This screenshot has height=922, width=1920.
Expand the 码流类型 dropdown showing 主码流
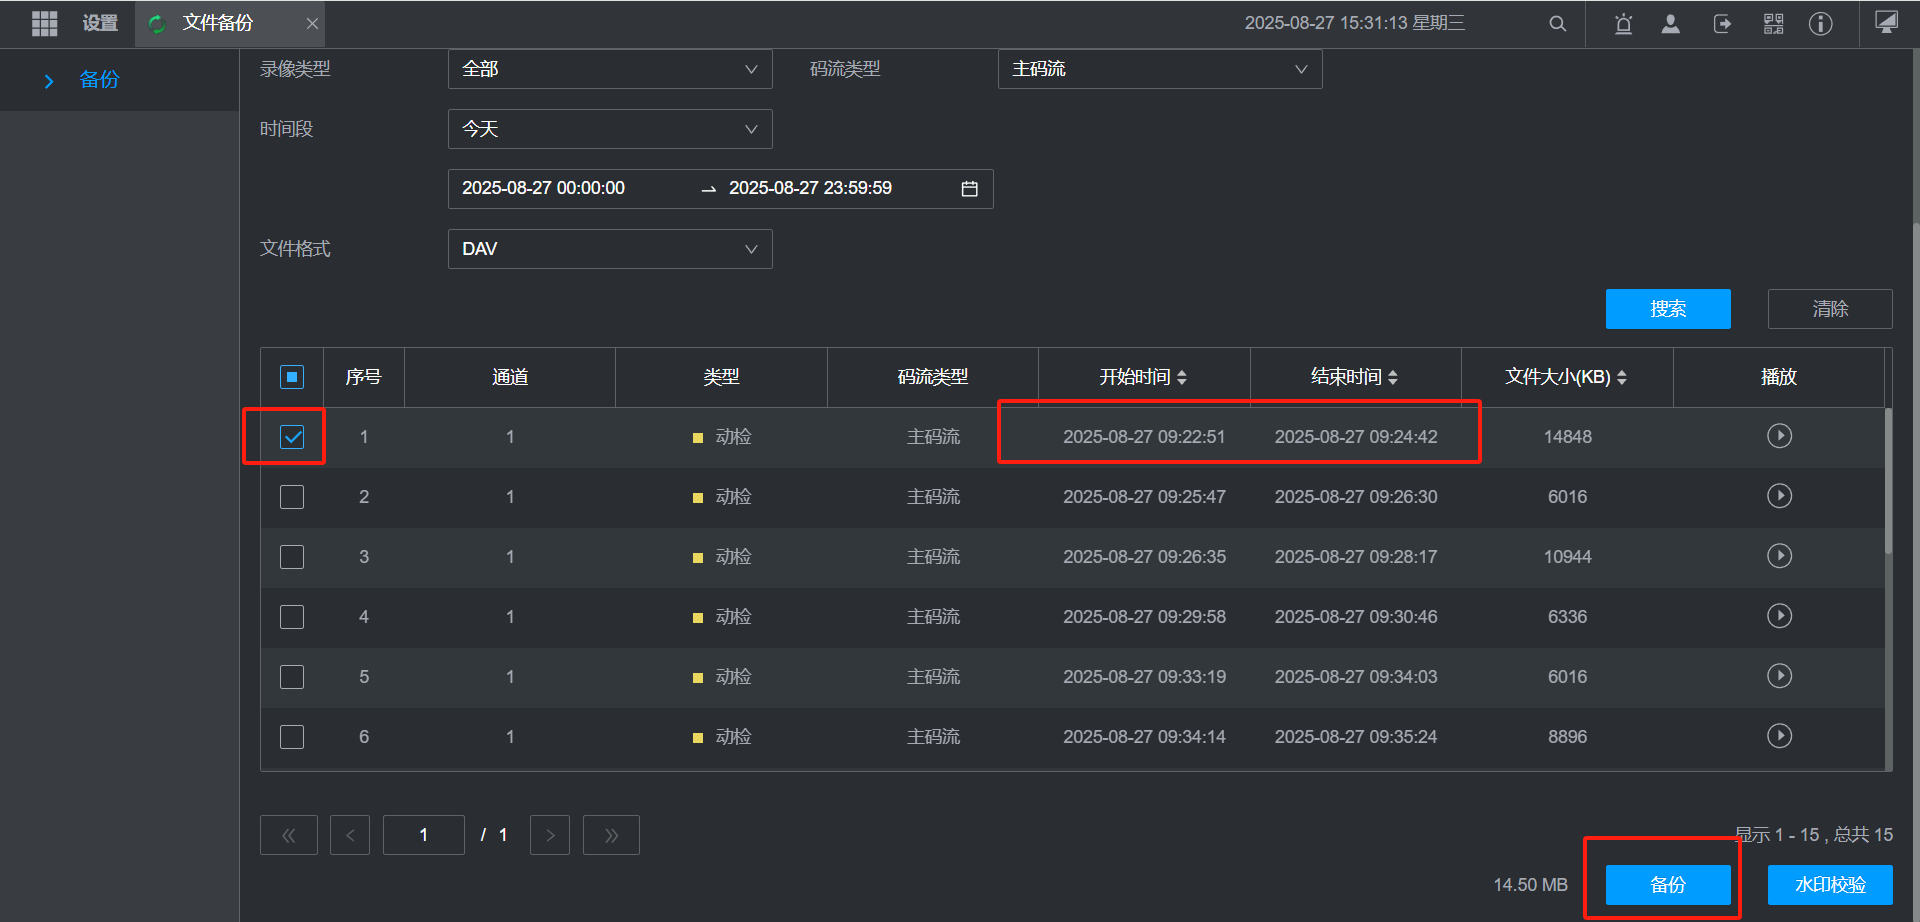tap(1159, 69)
